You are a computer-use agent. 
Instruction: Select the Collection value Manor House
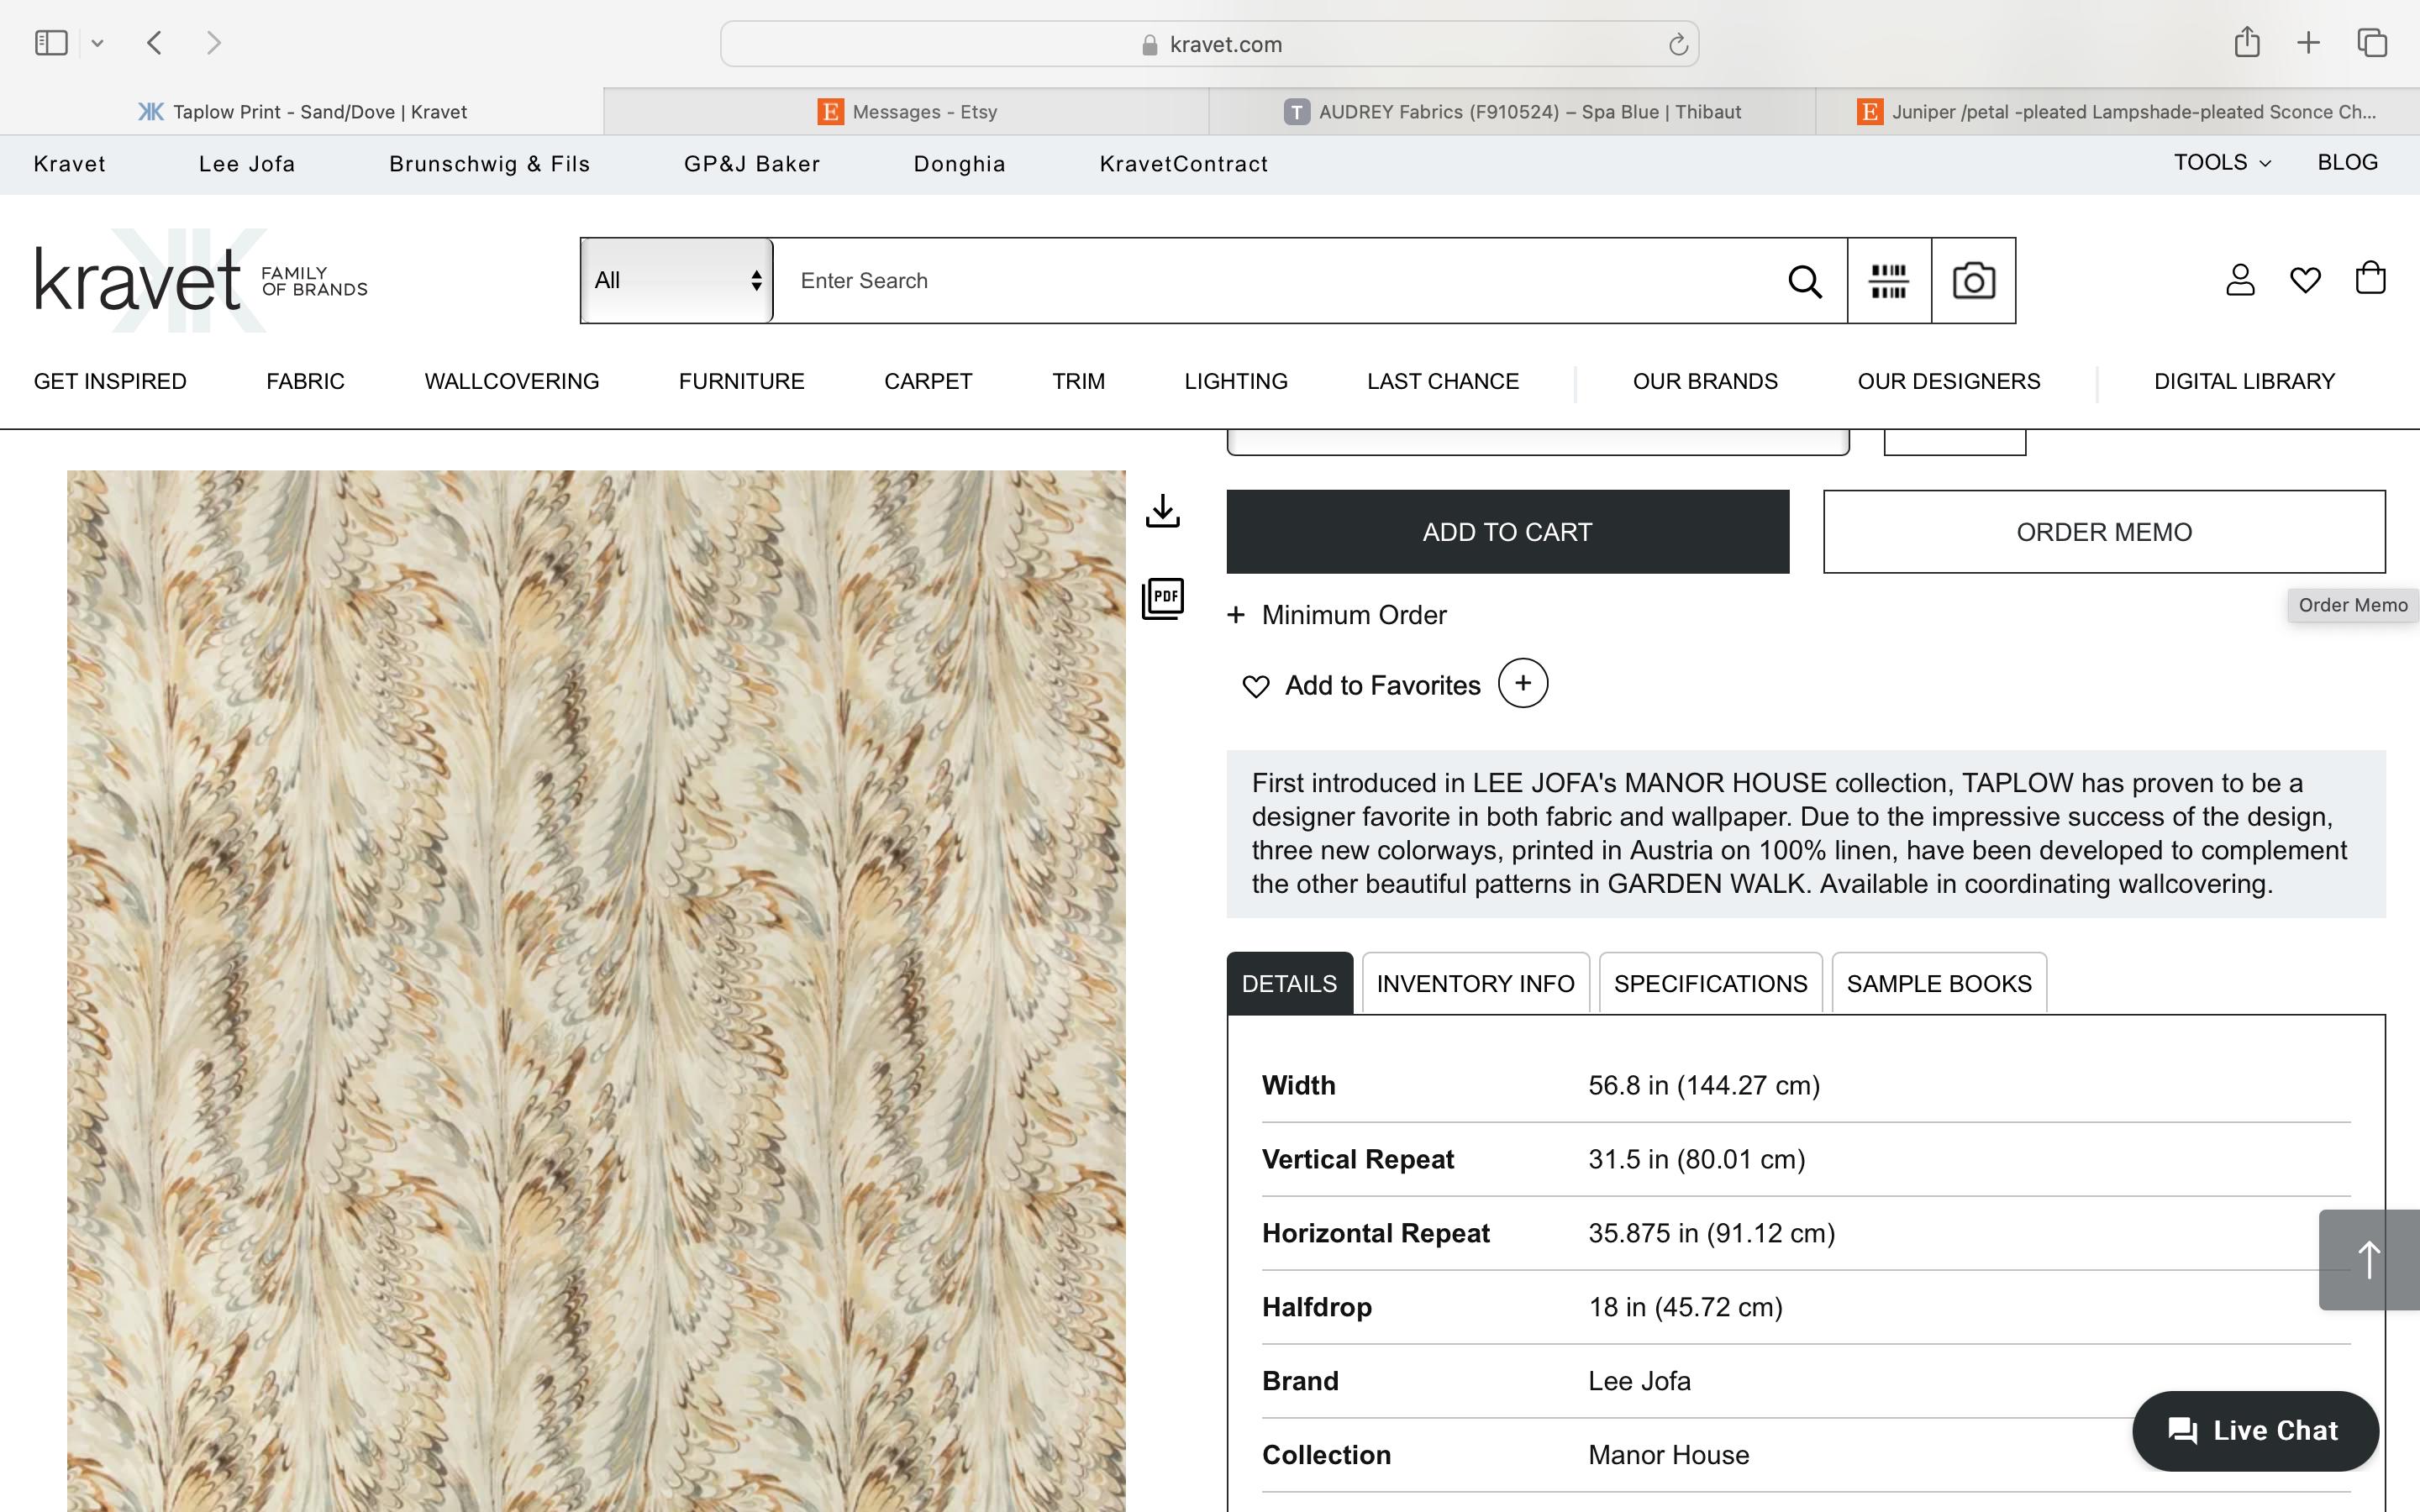pos(1669,1456)
